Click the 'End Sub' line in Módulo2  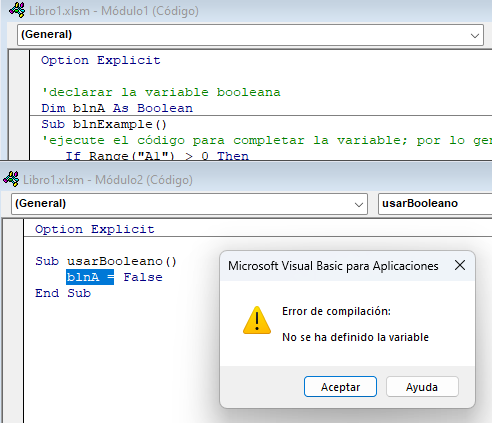63,293
